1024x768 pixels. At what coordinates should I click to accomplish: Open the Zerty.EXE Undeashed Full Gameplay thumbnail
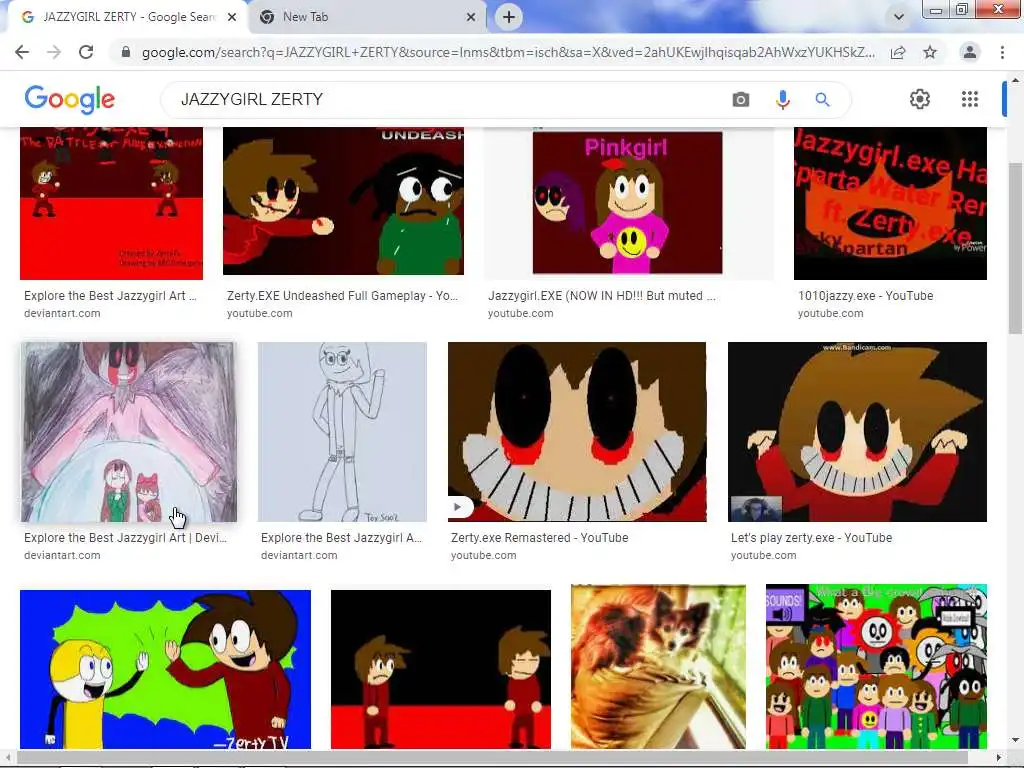[344, 201]
